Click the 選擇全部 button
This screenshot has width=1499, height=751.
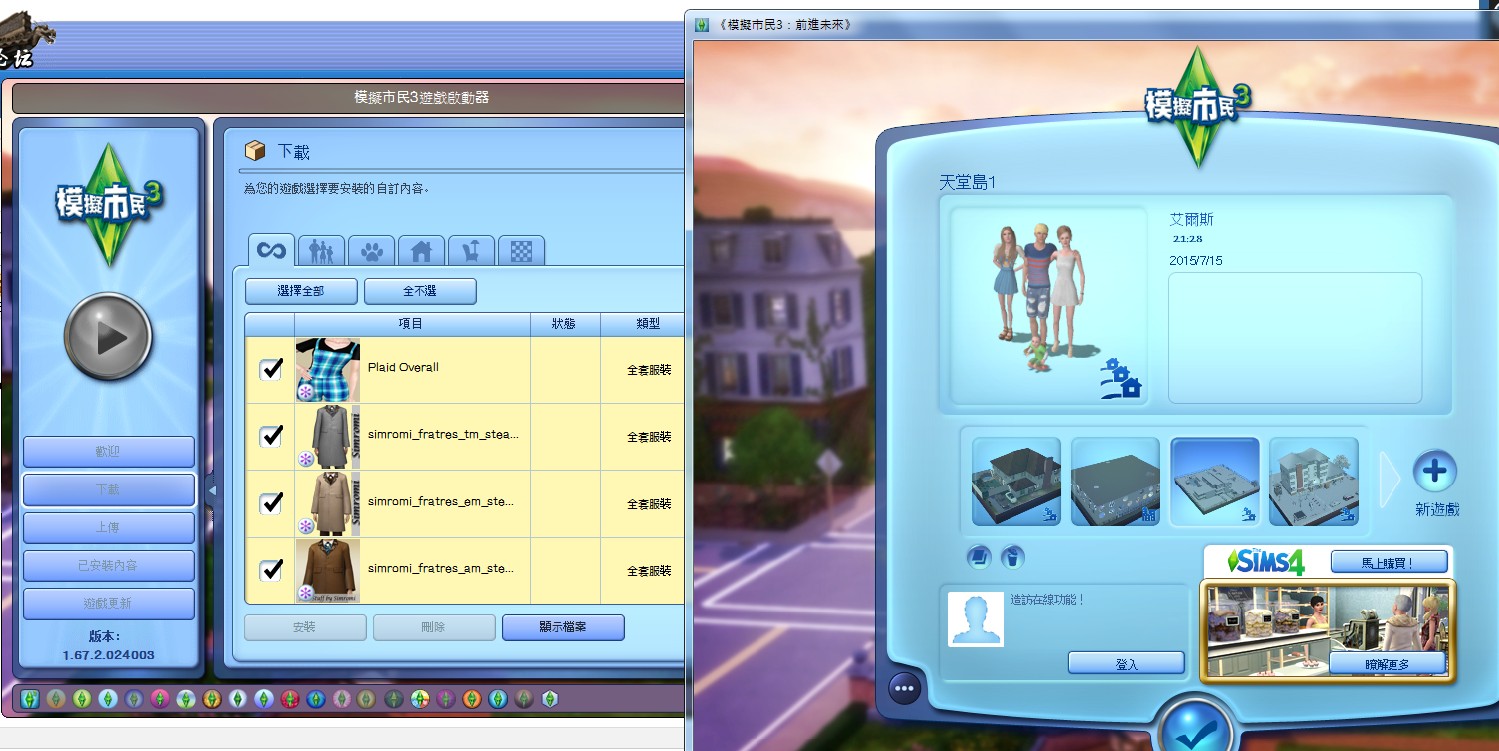301,291
